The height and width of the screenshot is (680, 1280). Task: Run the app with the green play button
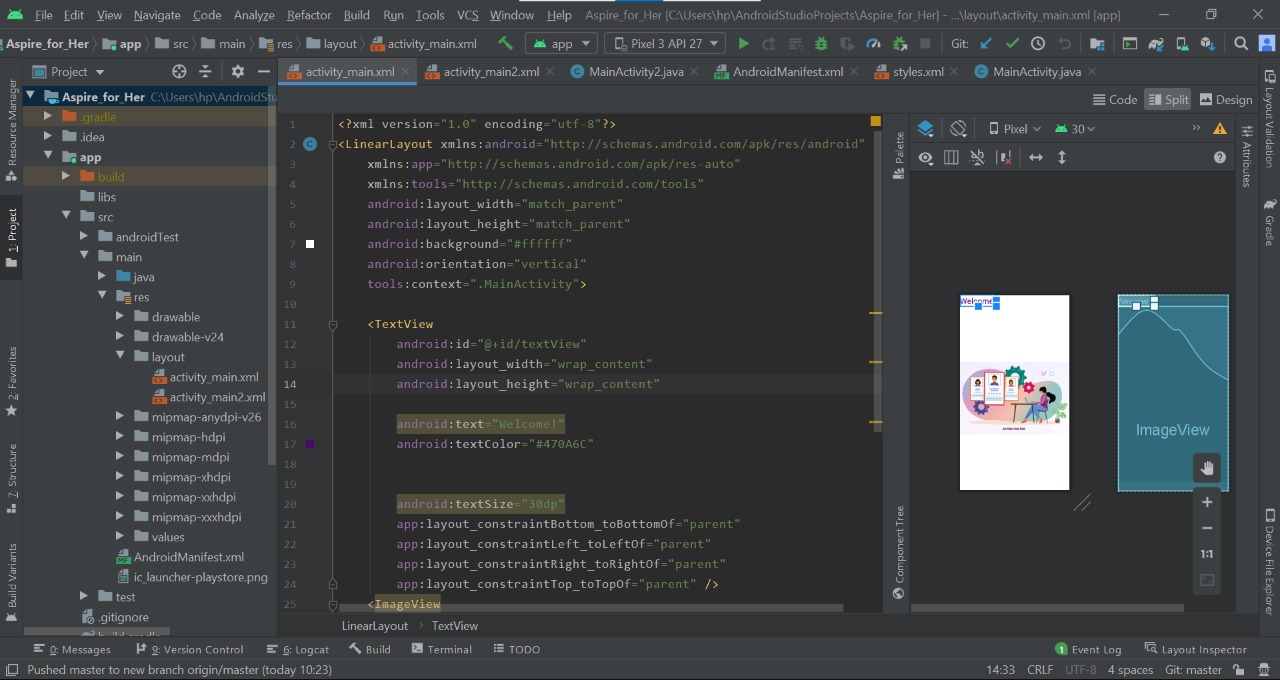[743, 44]
